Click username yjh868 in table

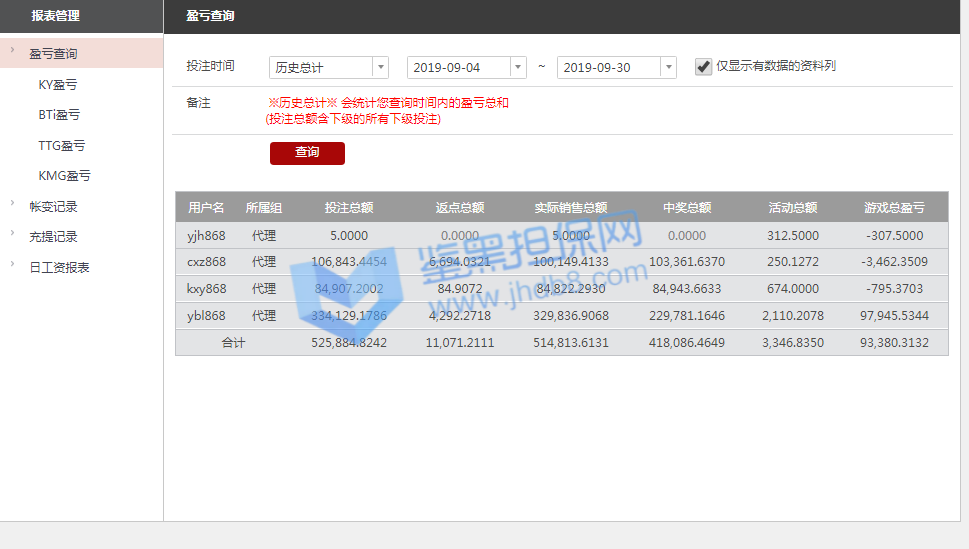[x=206, y=236]
